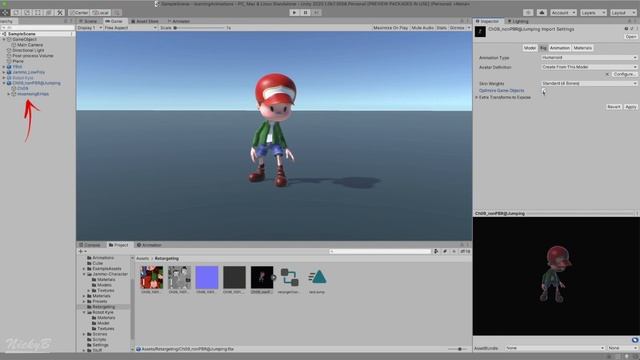
Task: Click search by label icon in Project
Action: (445, 251)
